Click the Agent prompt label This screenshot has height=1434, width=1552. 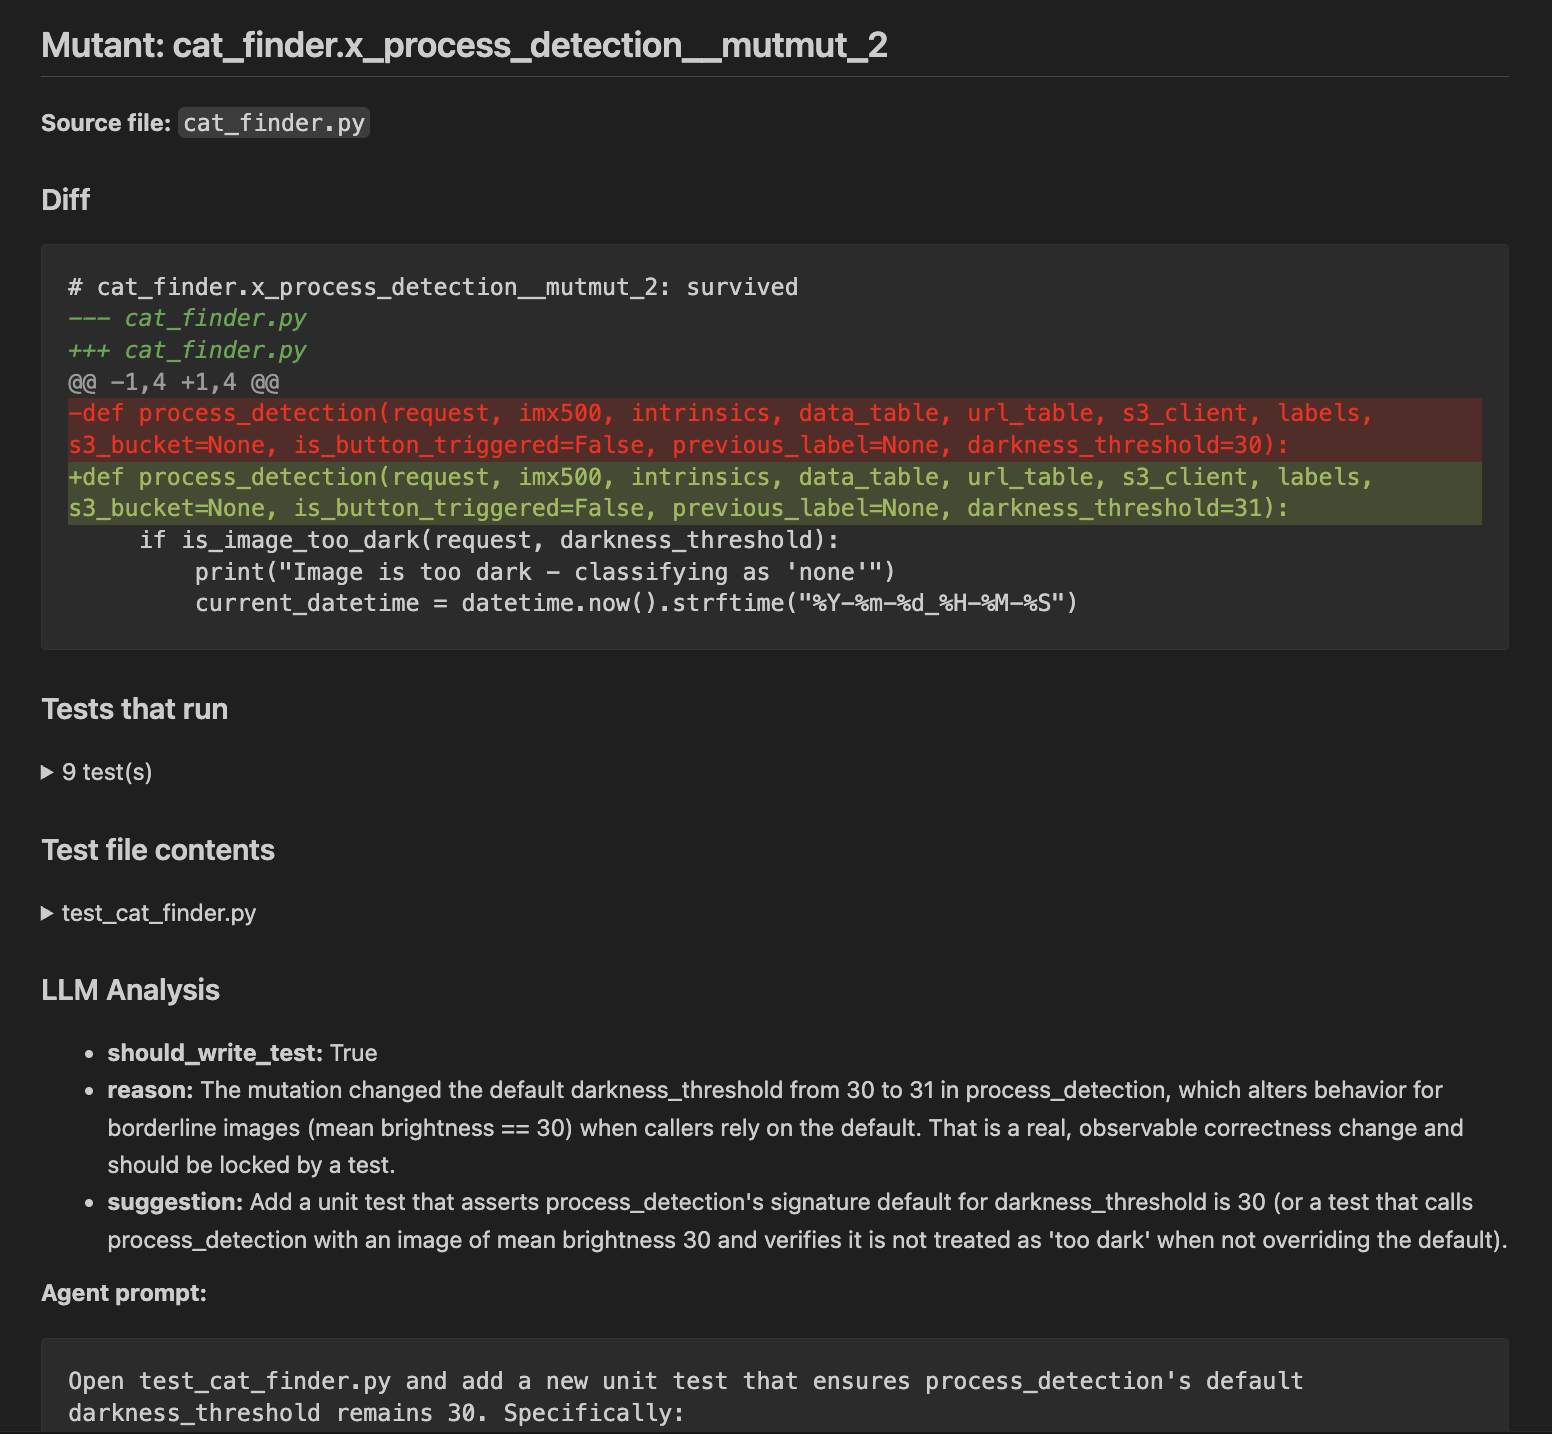click(123, 1292)
